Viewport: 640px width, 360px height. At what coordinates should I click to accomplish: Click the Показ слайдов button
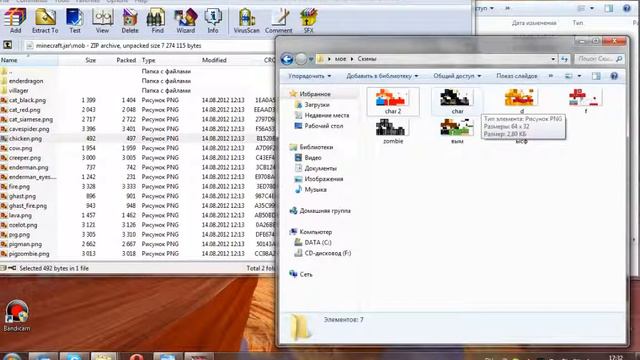517,76
